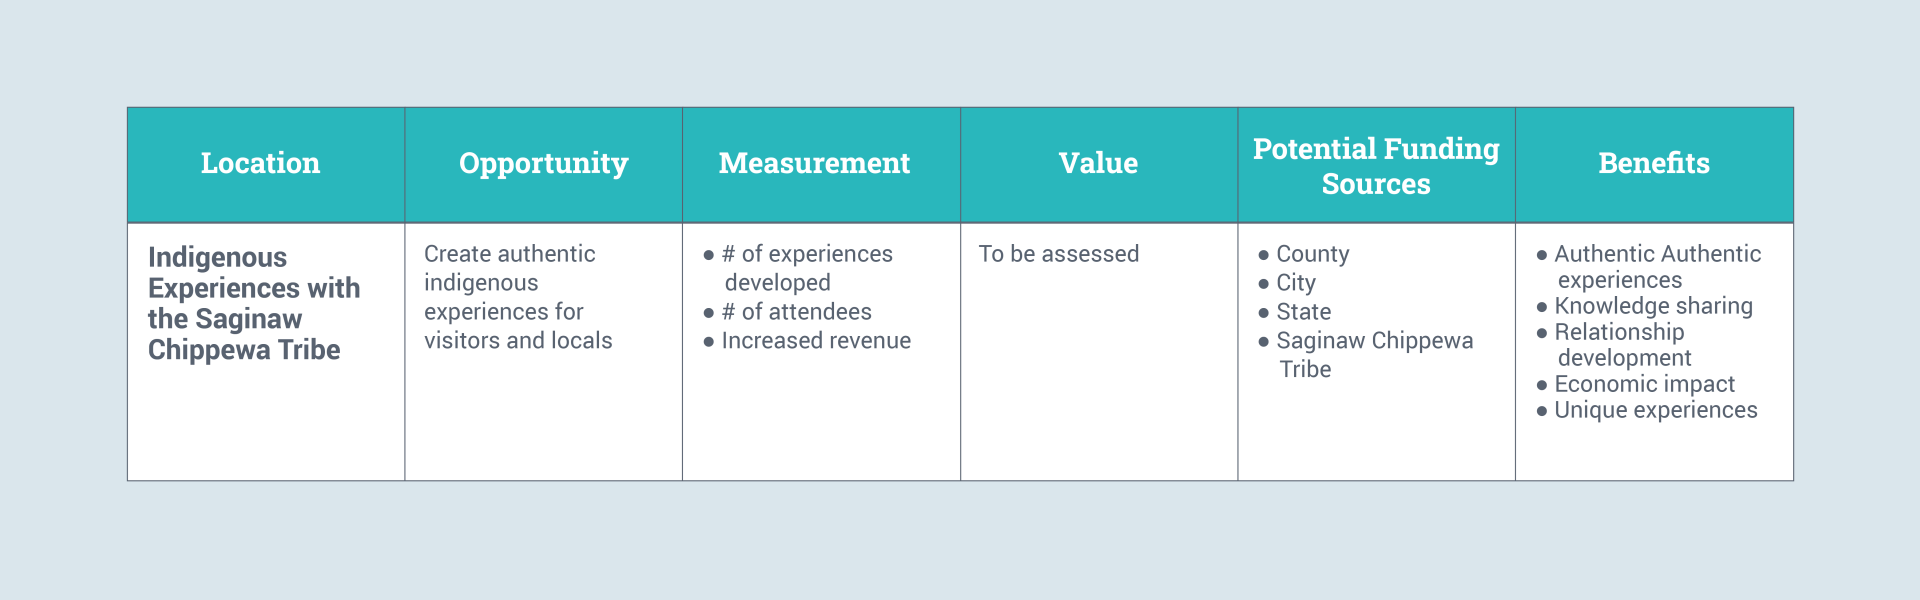Click the Measurement column header
This screenshot has width=1920, height=600.
(814, 164)
